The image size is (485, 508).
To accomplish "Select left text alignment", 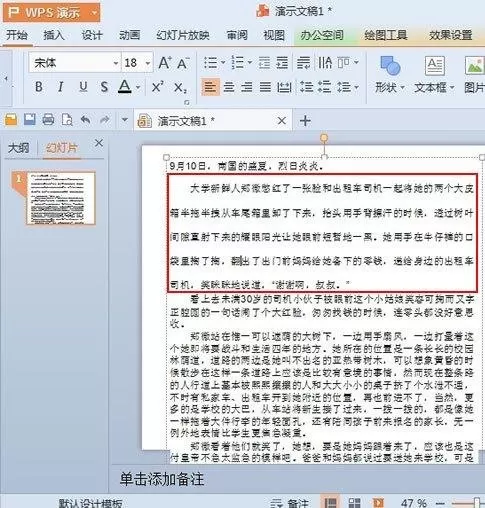I will (x=210, y=87).
